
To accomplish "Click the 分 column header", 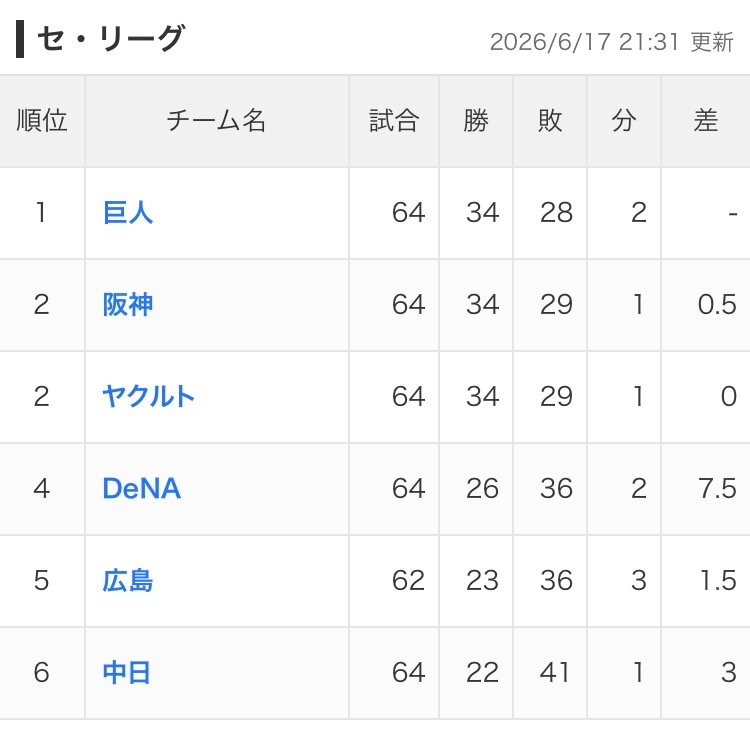I will (624, 120).
